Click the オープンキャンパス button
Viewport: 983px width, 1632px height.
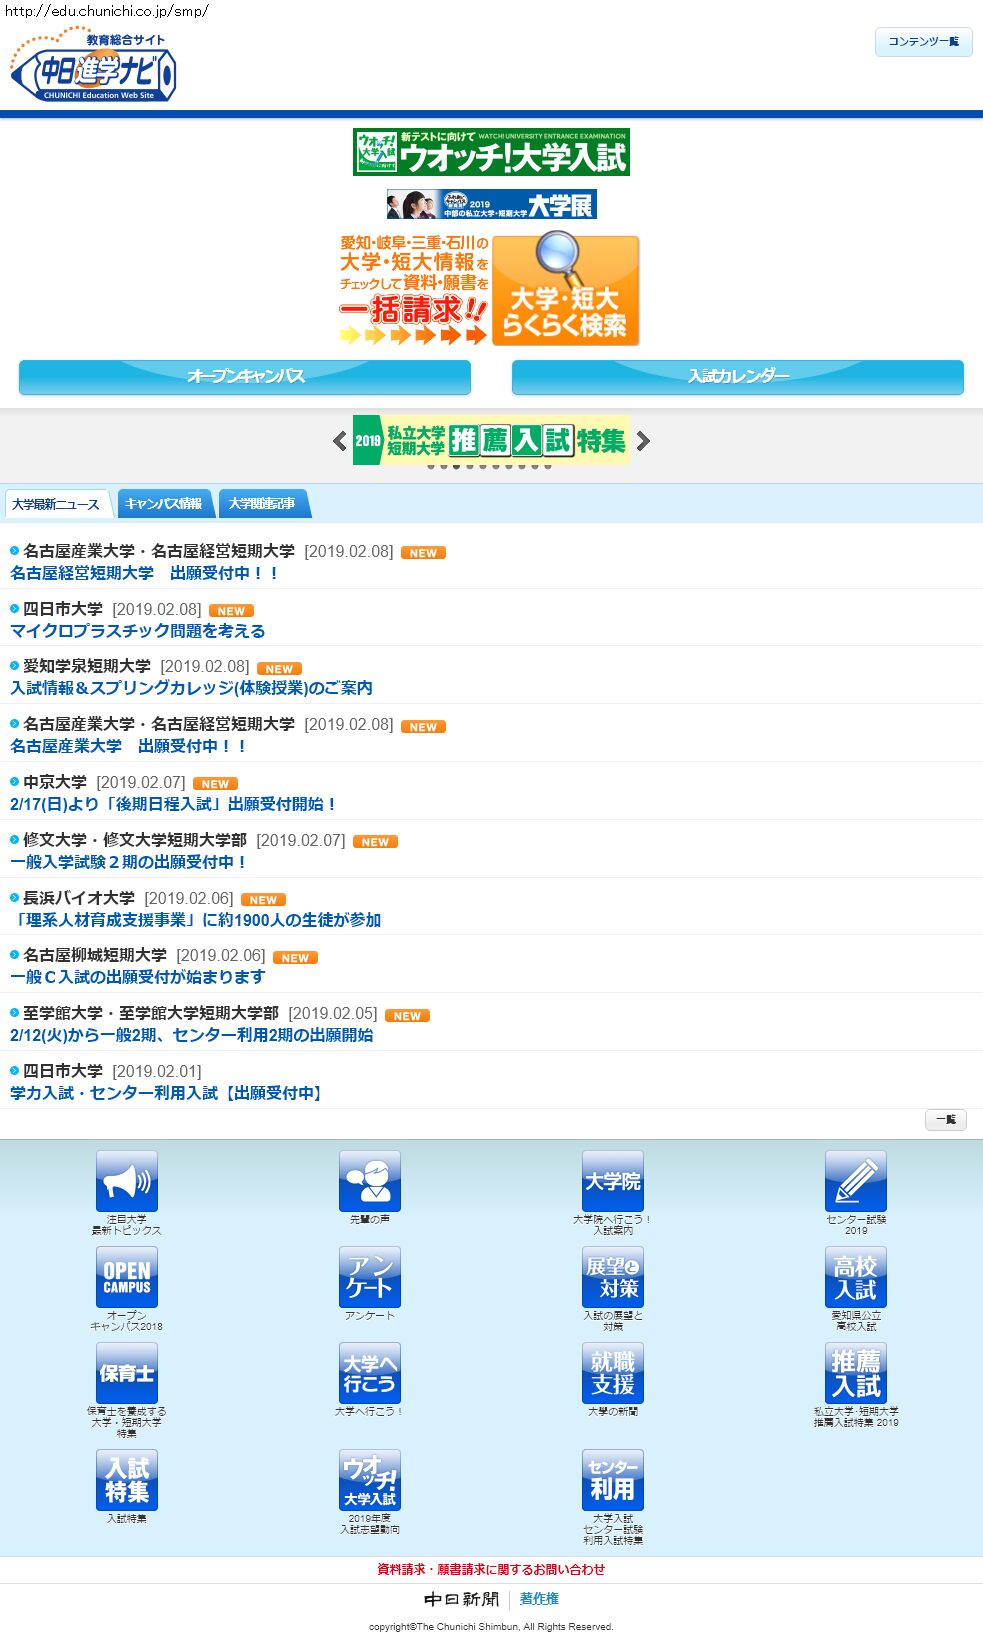[x=245, y=377]
